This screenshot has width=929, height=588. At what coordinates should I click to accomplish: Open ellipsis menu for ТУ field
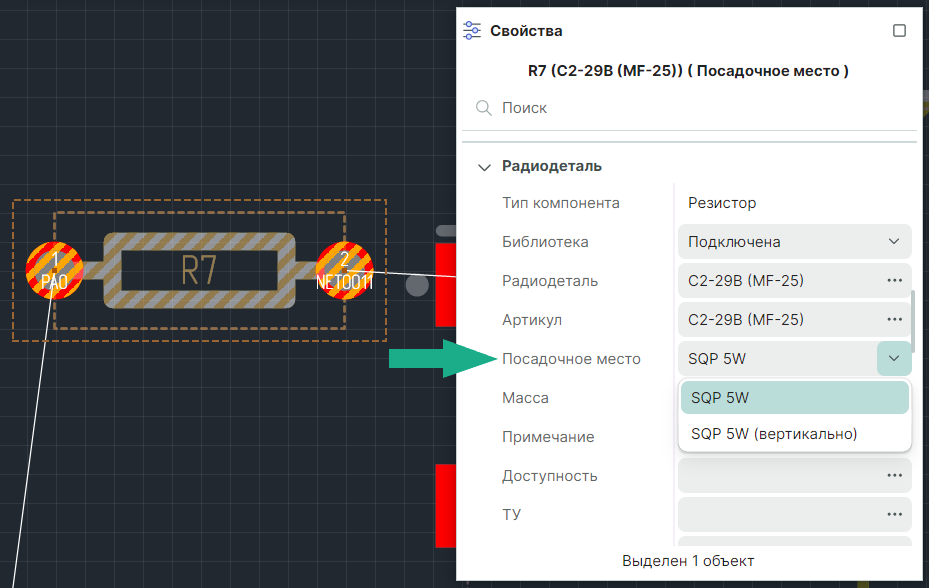coord(894,515)
